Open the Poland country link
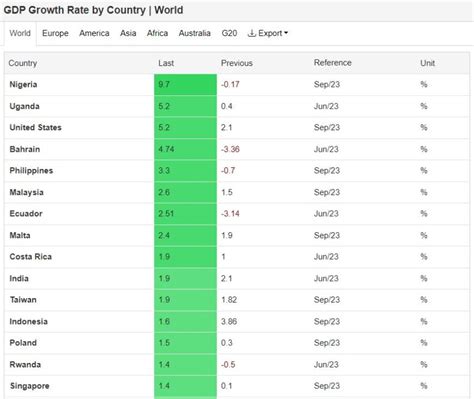 (x=23, y=343)
